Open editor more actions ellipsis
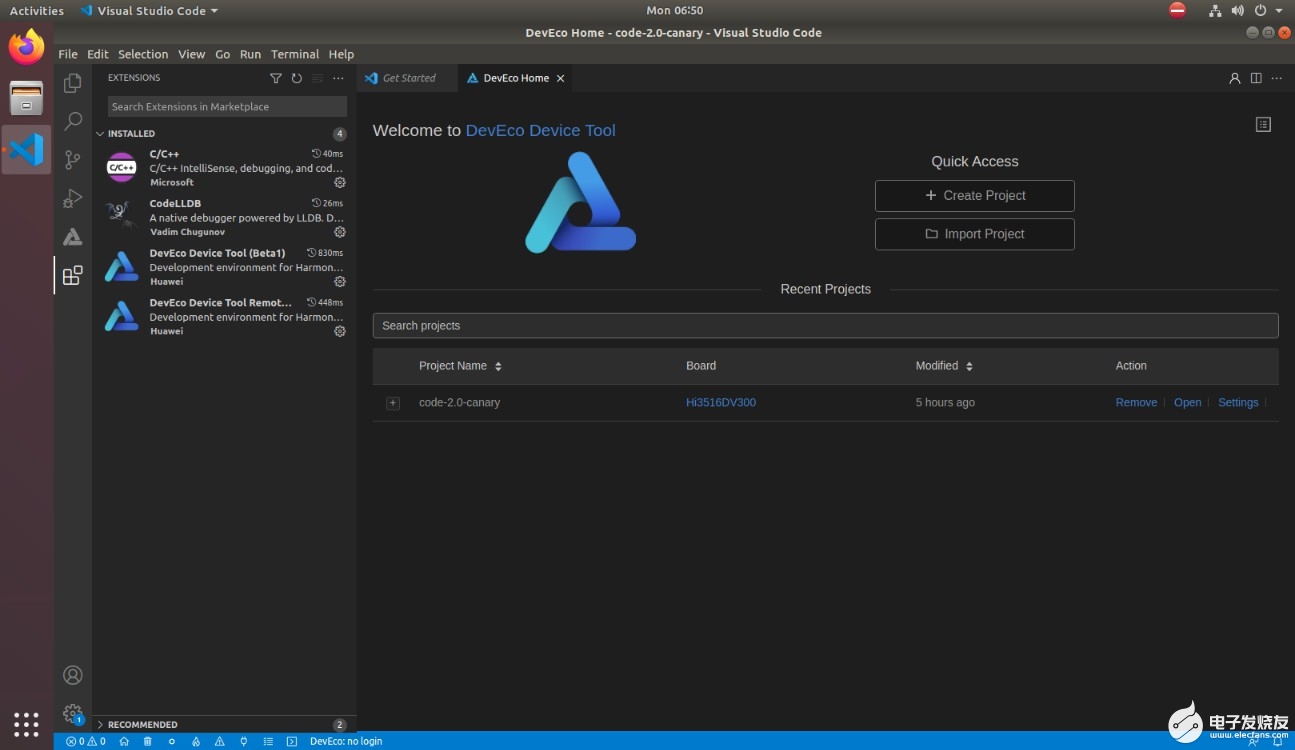The image size is (1295, 750). 1277,78
